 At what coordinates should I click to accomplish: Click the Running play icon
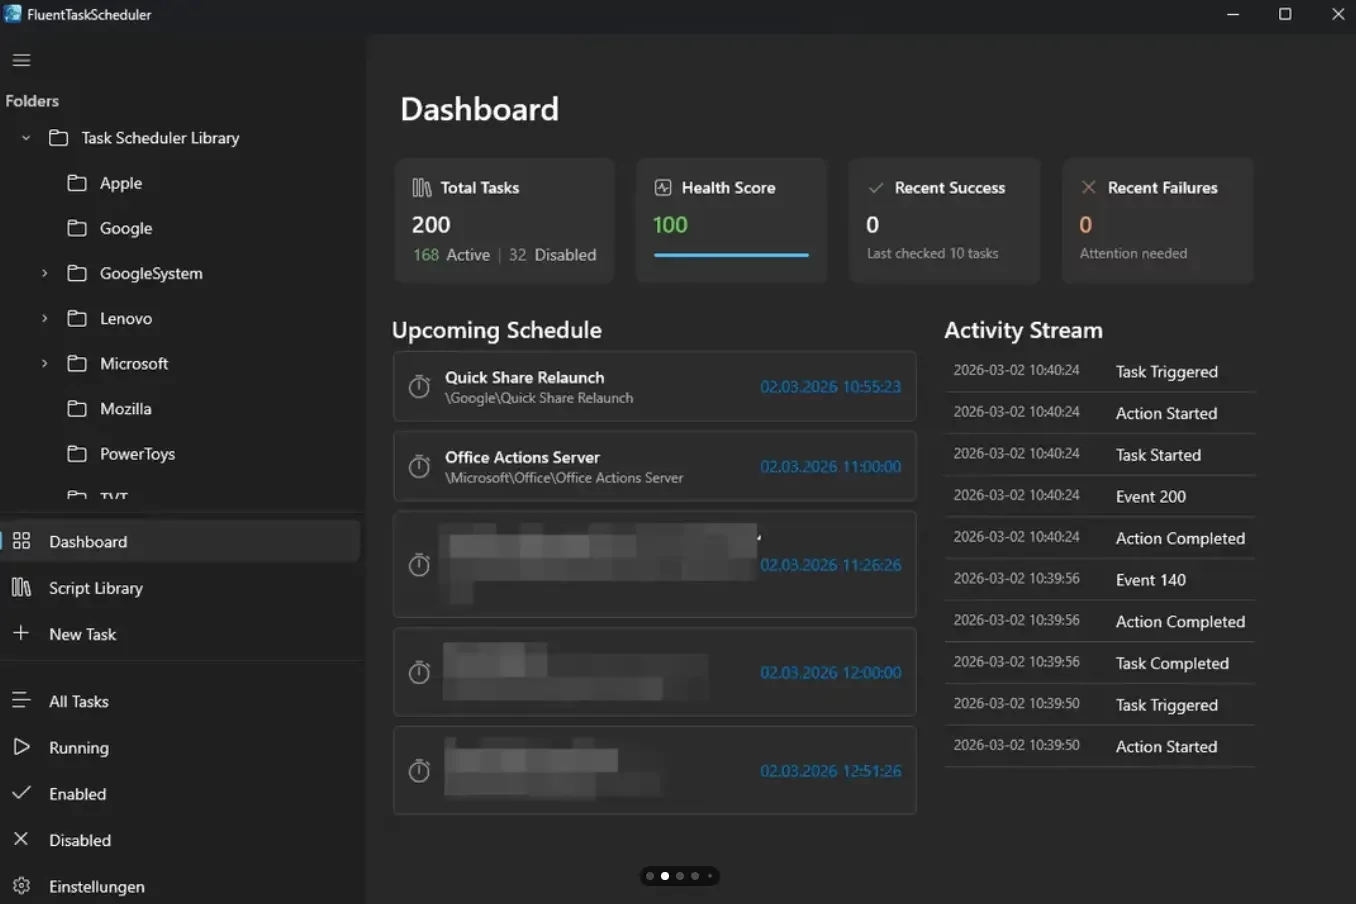pyautogui.click(x=21, y=747)
